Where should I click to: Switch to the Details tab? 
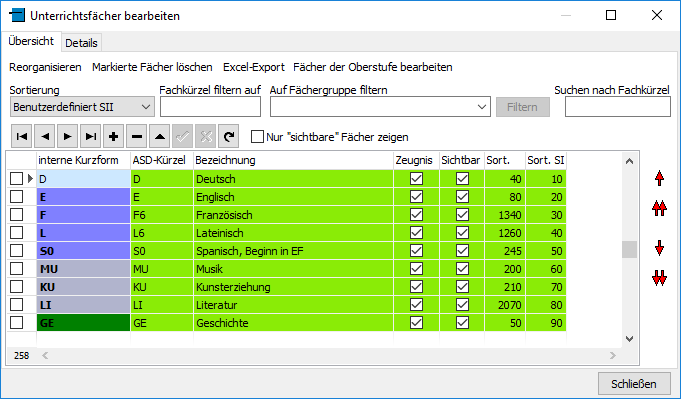[x=81, y=43]
